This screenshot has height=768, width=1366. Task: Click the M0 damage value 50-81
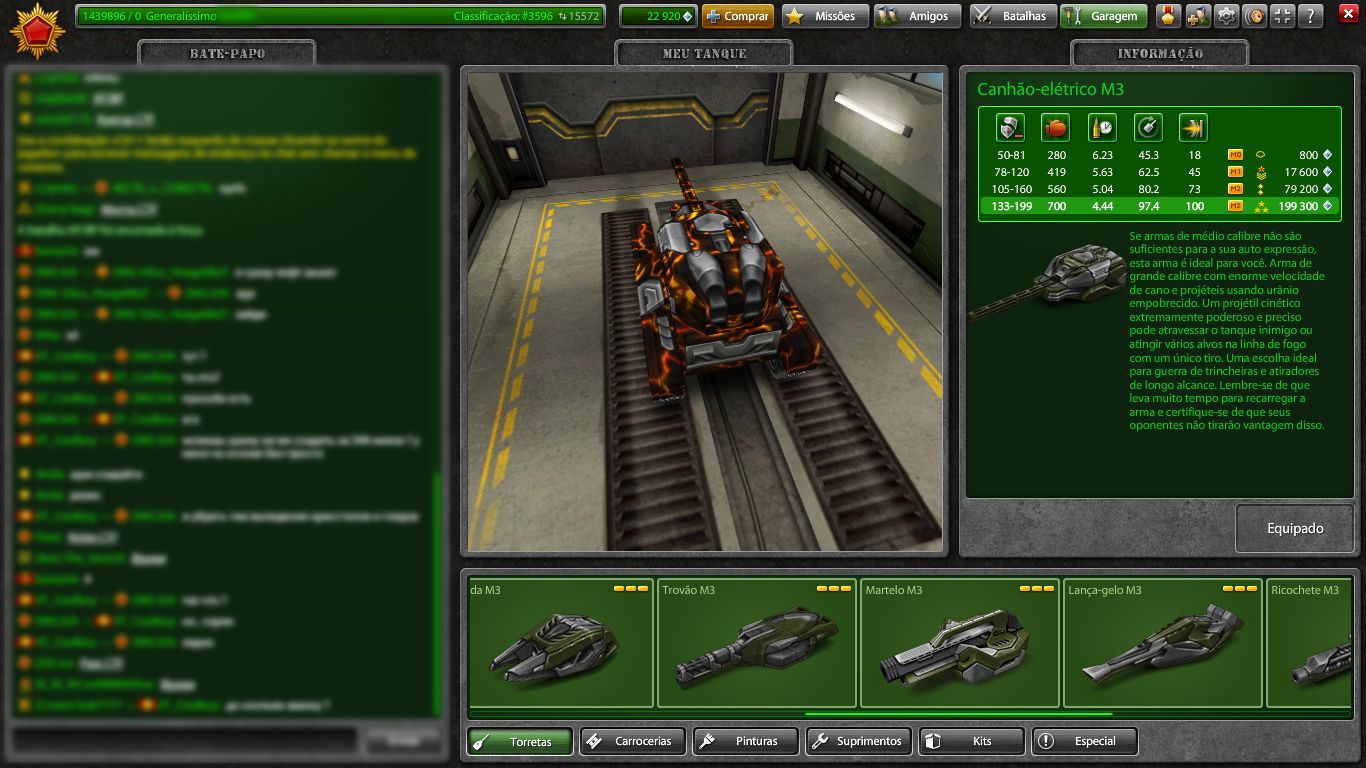click(x=1011, y=155)
